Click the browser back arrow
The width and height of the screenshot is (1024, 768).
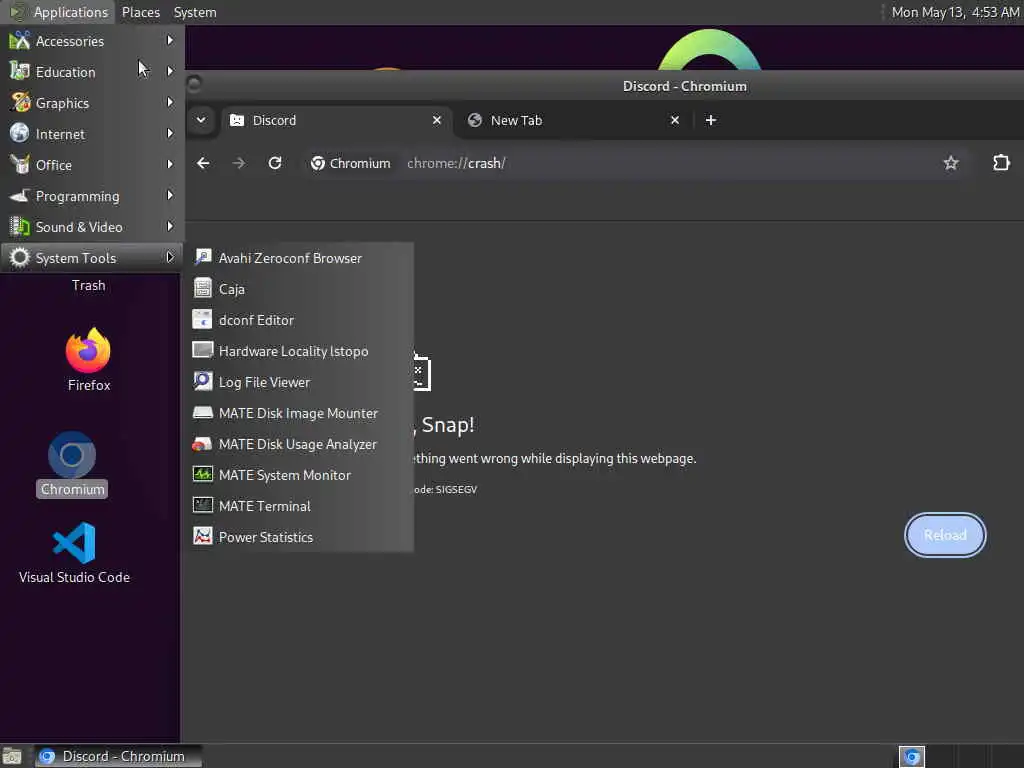[203, 163]
